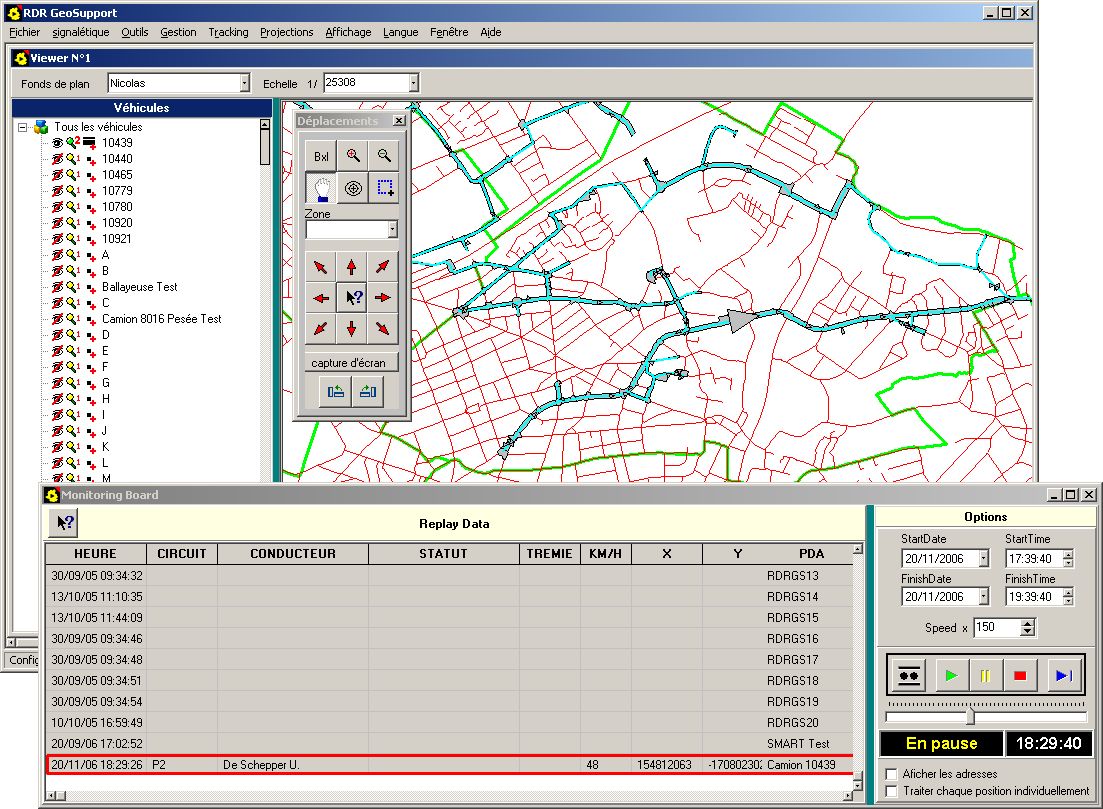Select the hand pan tool

coord(321,187)
